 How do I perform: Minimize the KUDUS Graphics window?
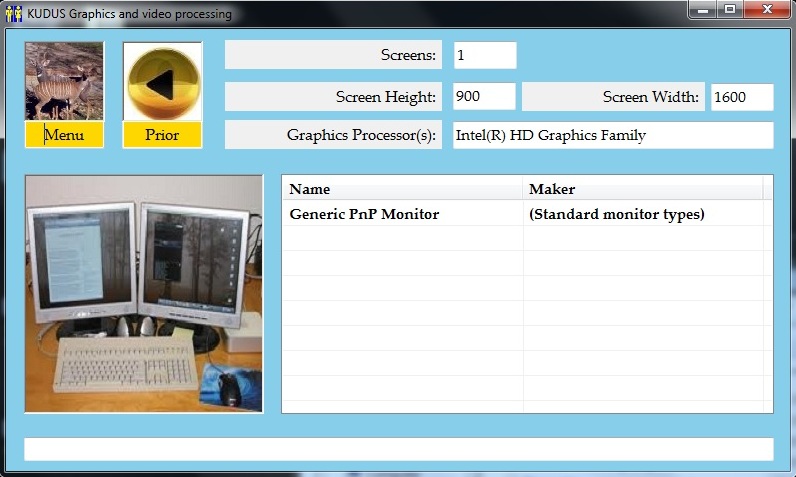click(704, 10)
